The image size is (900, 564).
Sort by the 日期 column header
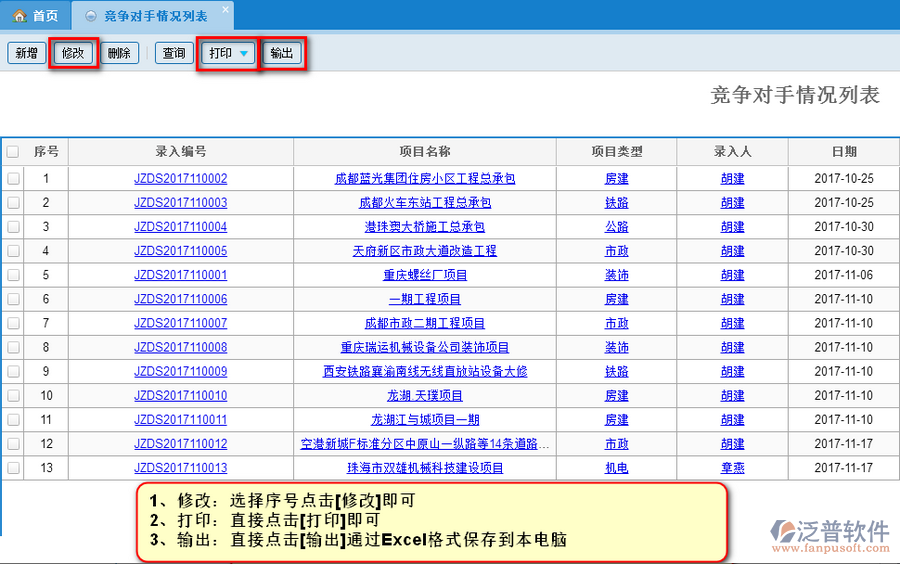[843, 152]
